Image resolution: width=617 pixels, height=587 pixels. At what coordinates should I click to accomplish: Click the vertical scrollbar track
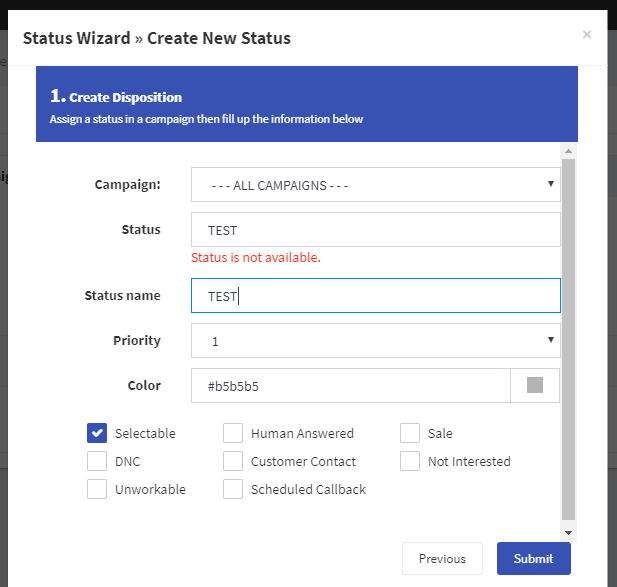tap(568, 340)
